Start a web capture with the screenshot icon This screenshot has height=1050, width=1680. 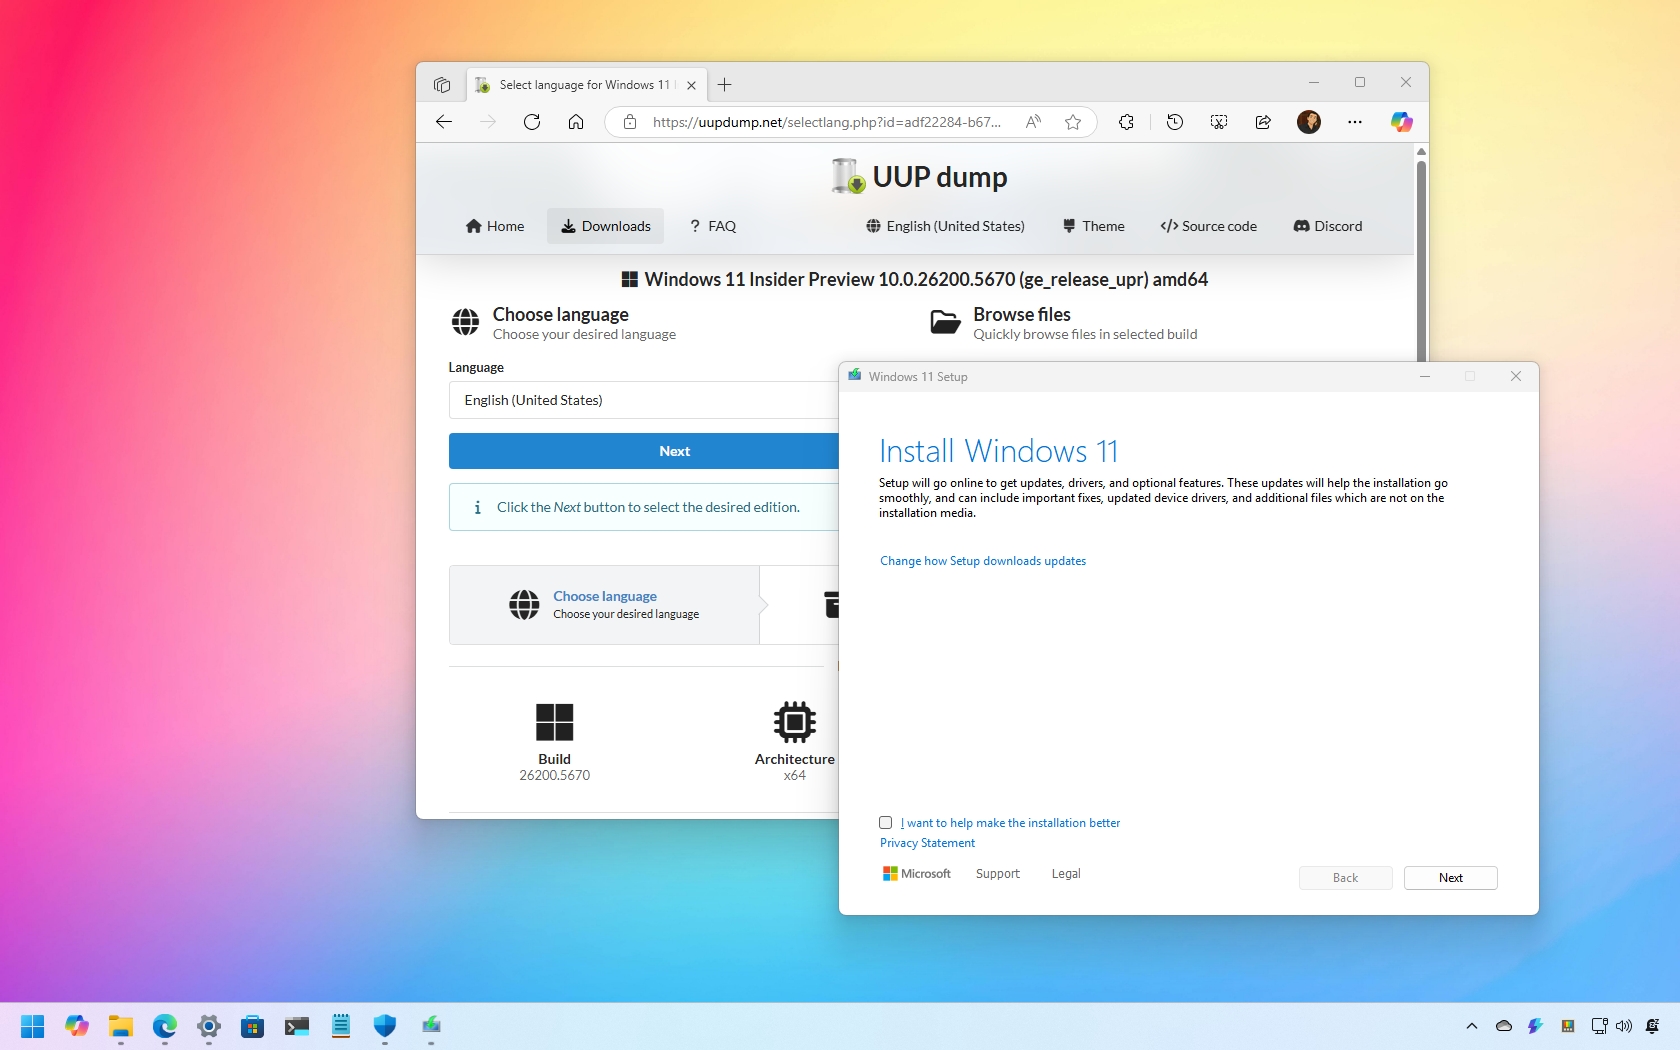[1218, 122]
